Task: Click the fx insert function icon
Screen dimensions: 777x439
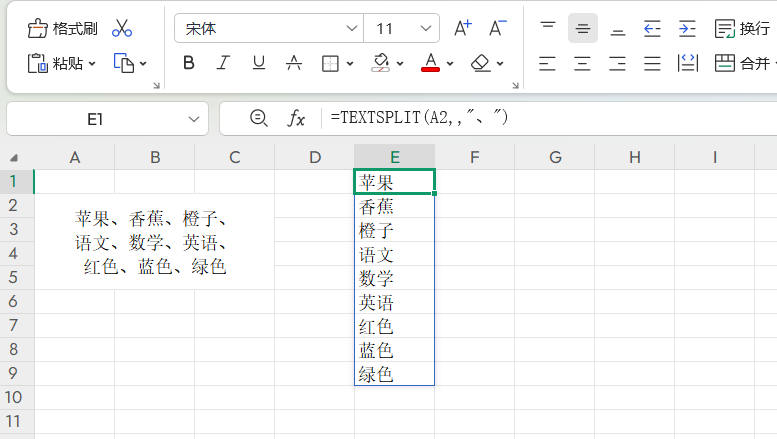Action: tap(296, 119)
